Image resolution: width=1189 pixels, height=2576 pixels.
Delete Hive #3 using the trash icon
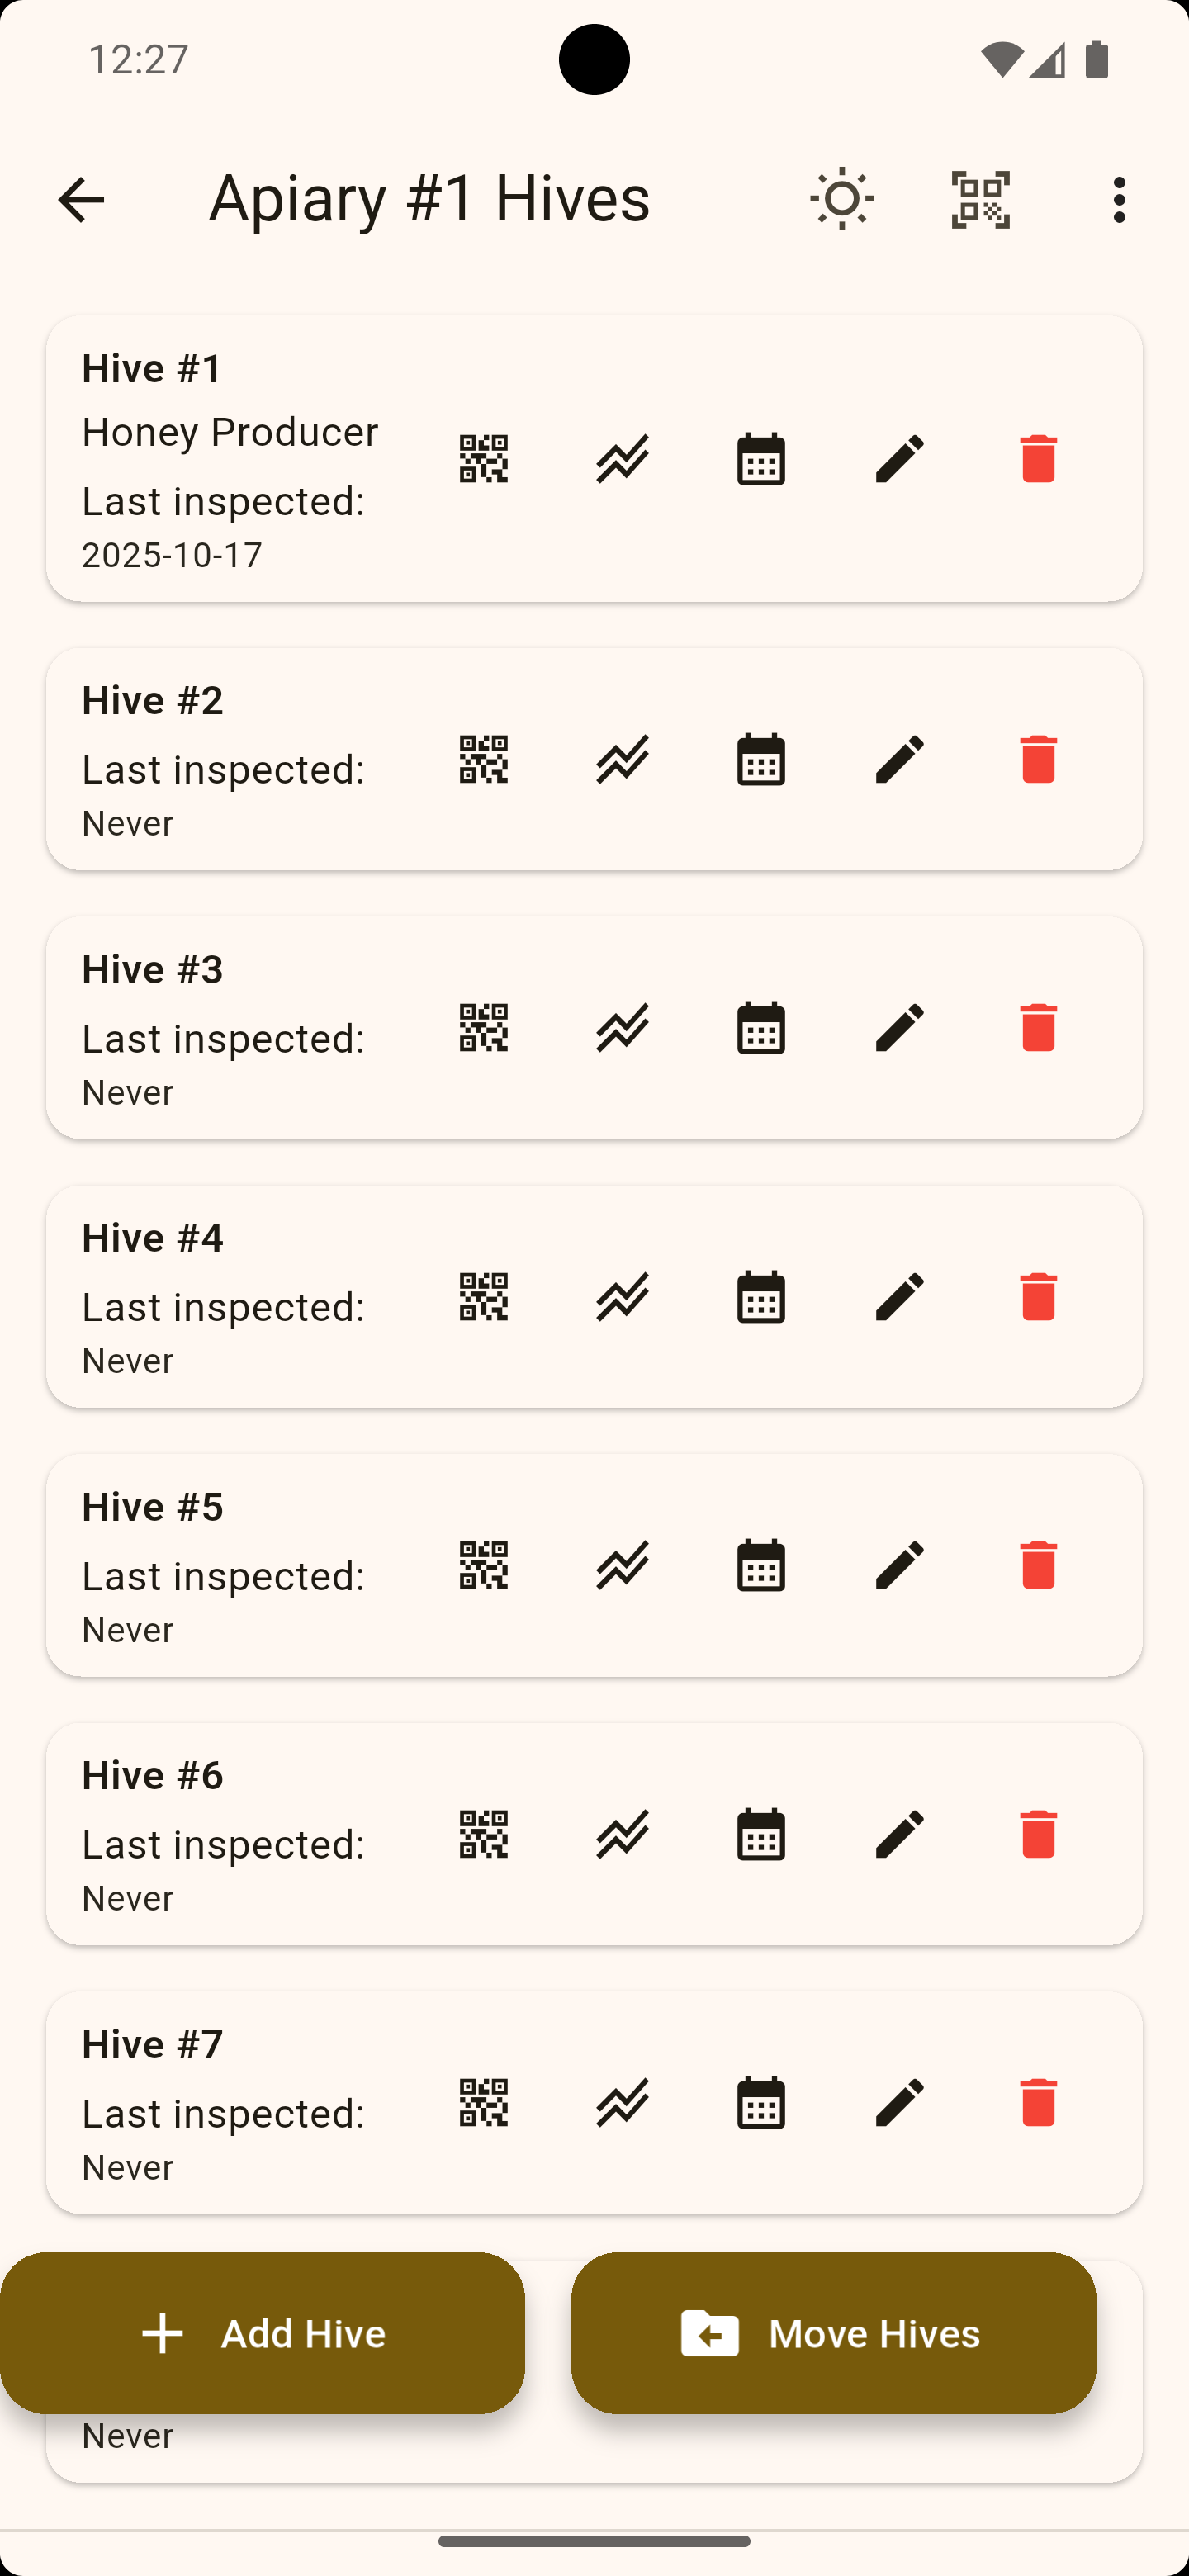(1038, 1028)
